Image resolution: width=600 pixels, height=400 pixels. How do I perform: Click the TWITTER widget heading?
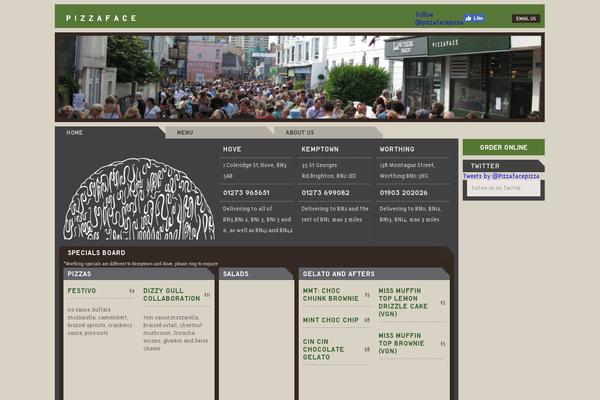pos(485,166)
